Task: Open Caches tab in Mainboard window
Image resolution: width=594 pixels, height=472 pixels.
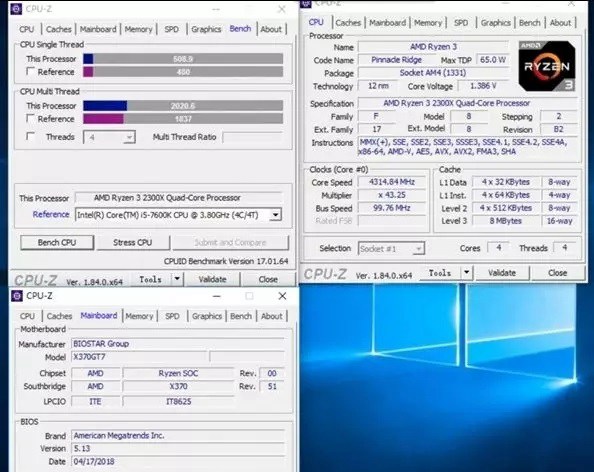Action: 59,316
